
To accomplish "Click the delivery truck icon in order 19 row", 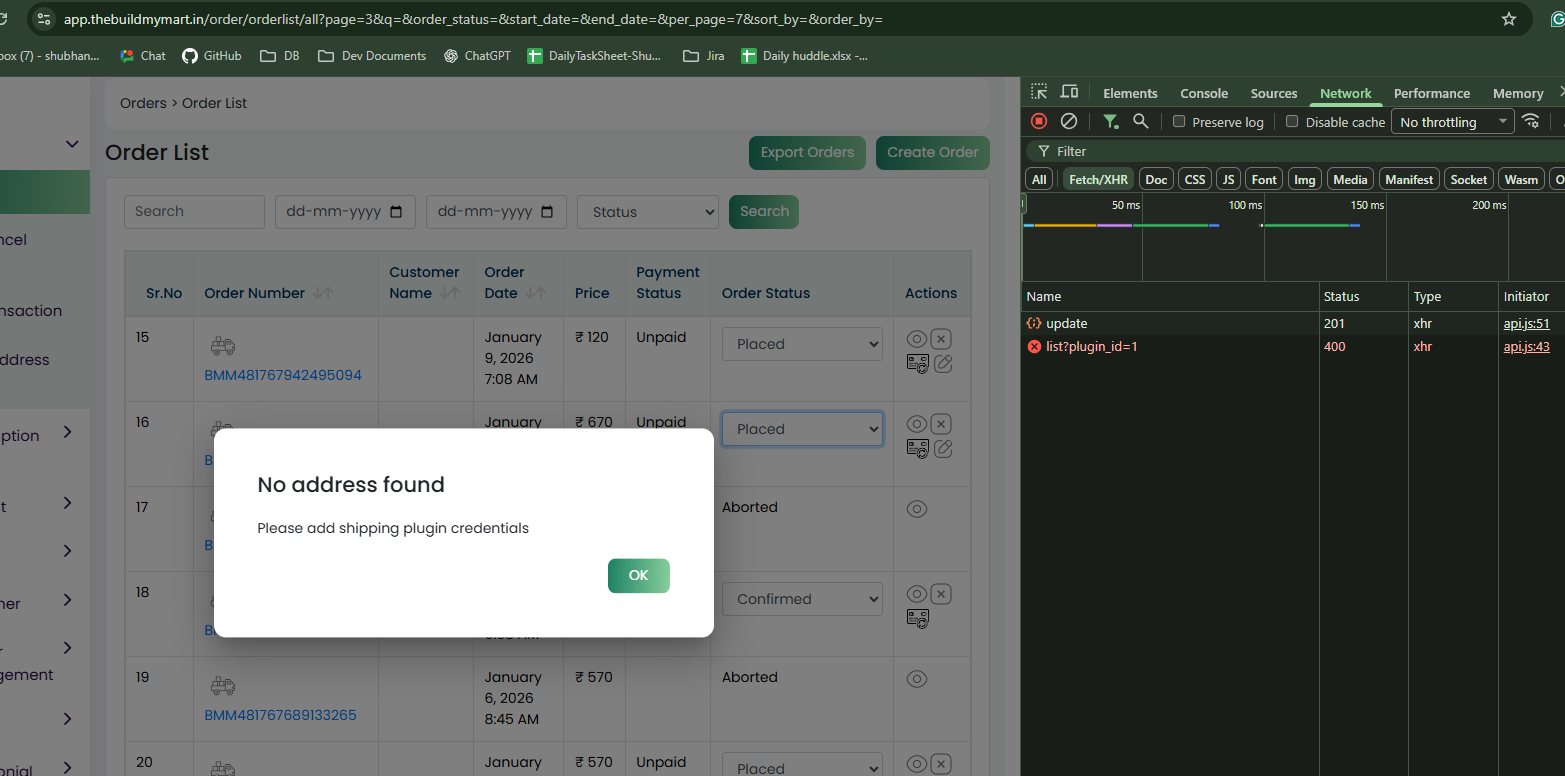I will point(223,686).
